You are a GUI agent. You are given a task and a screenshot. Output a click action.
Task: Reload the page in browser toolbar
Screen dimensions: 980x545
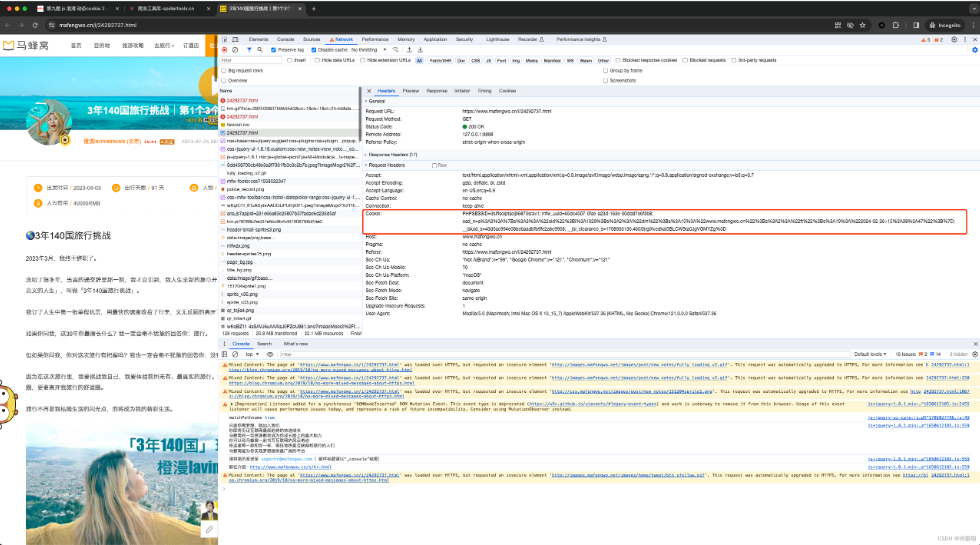click(x=34, y=23)
